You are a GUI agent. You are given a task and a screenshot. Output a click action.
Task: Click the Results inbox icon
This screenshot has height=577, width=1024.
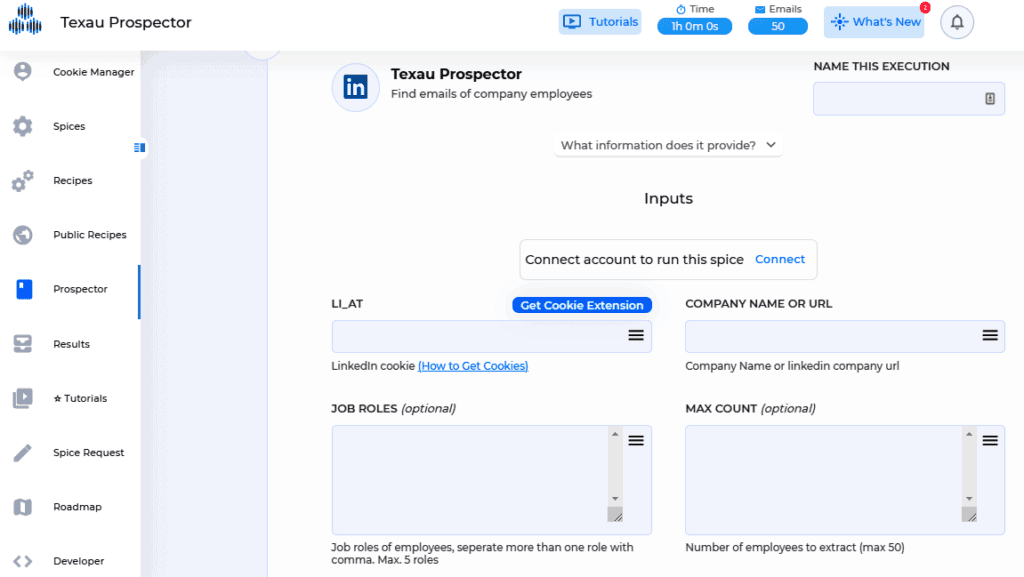point(23,344)
